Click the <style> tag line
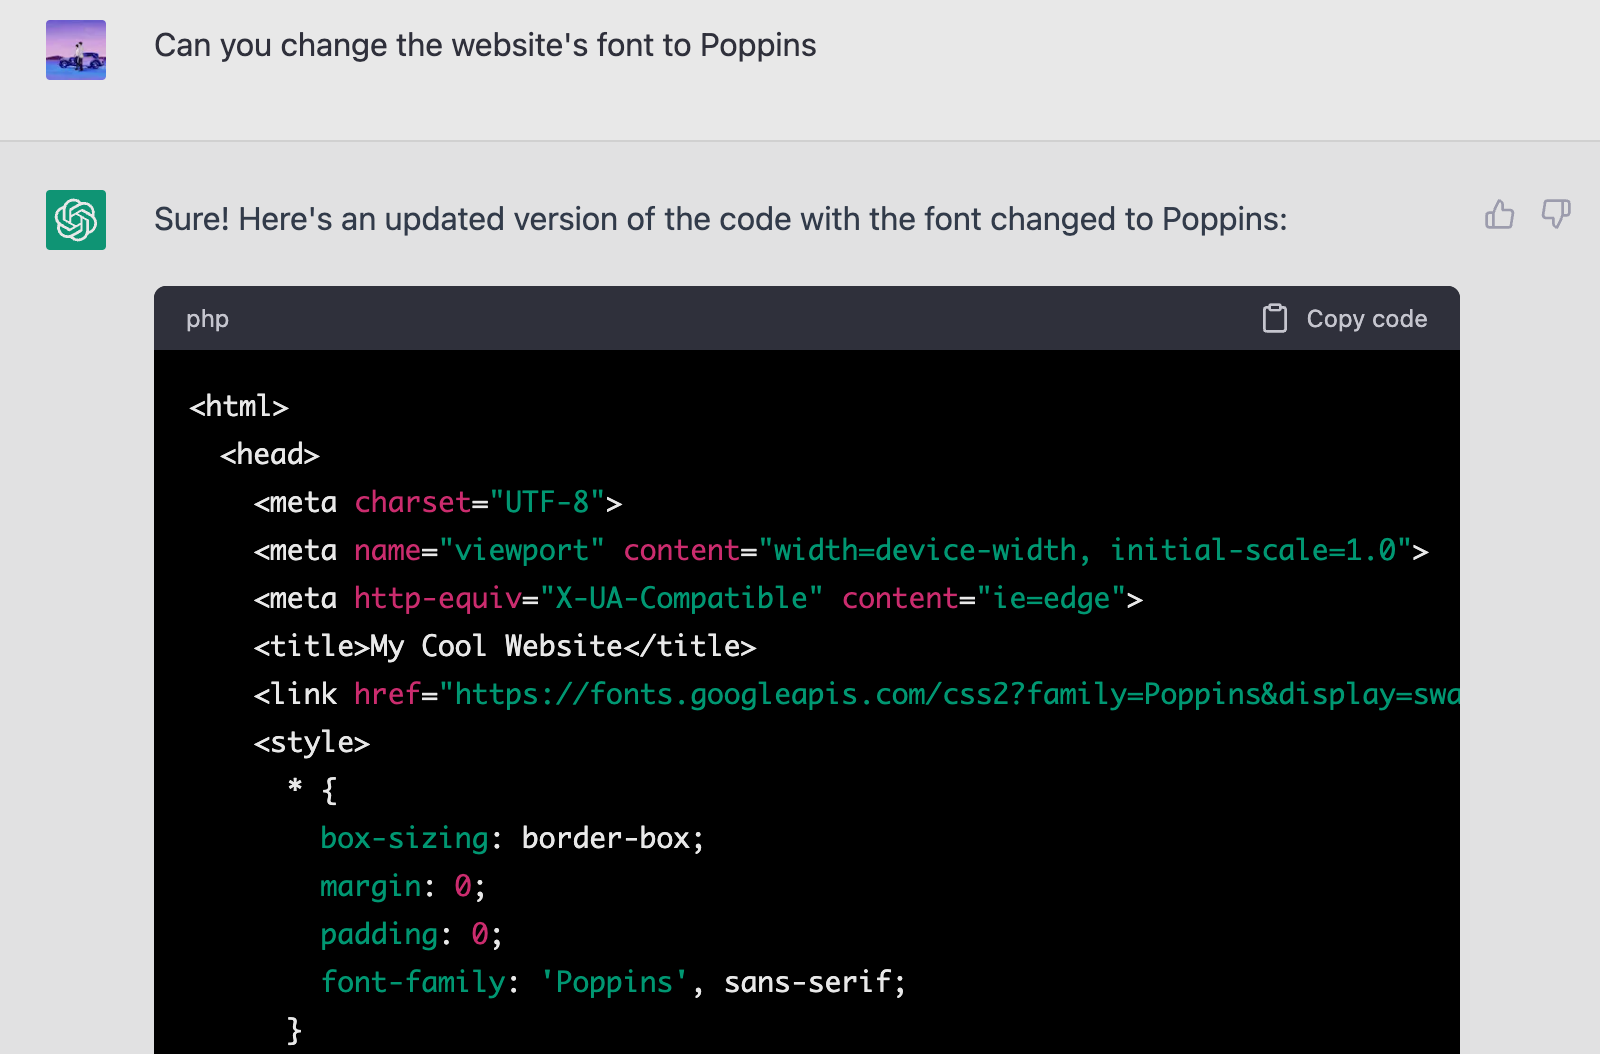This screenshot has height=1054, width=1600. [x=312, y=742]
